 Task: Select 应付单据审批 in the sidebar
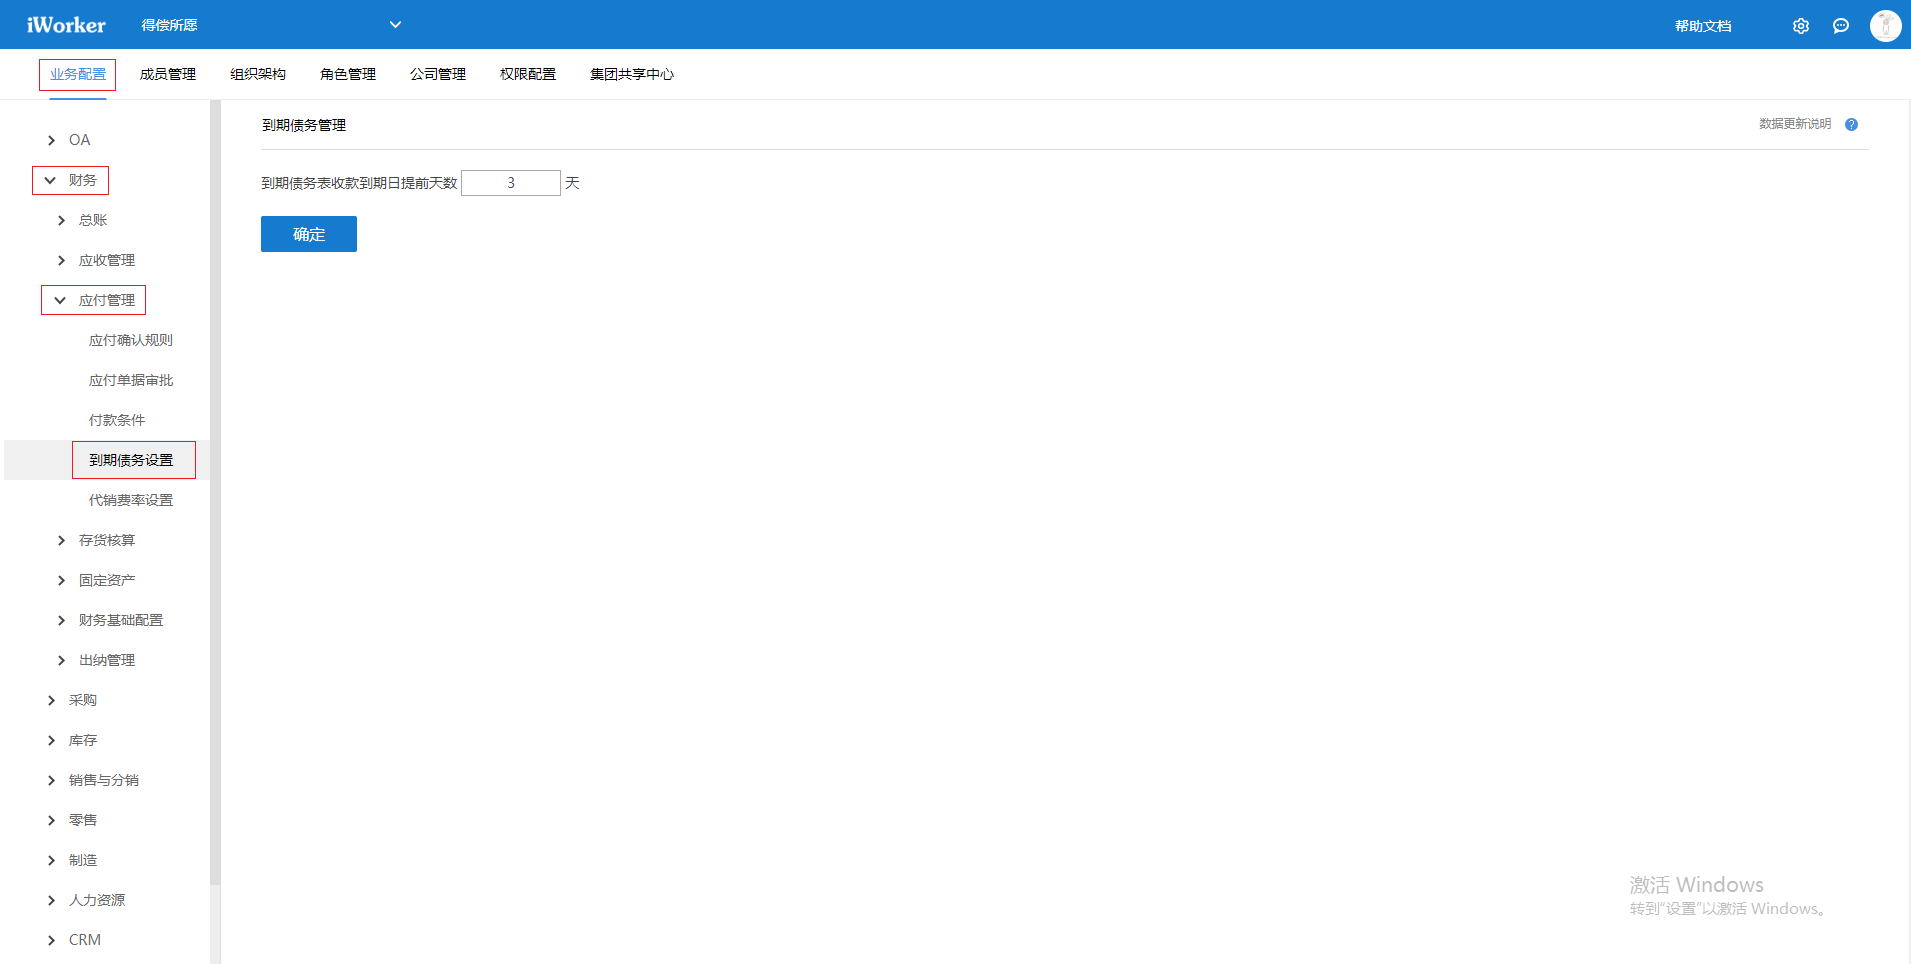[131, 380]
